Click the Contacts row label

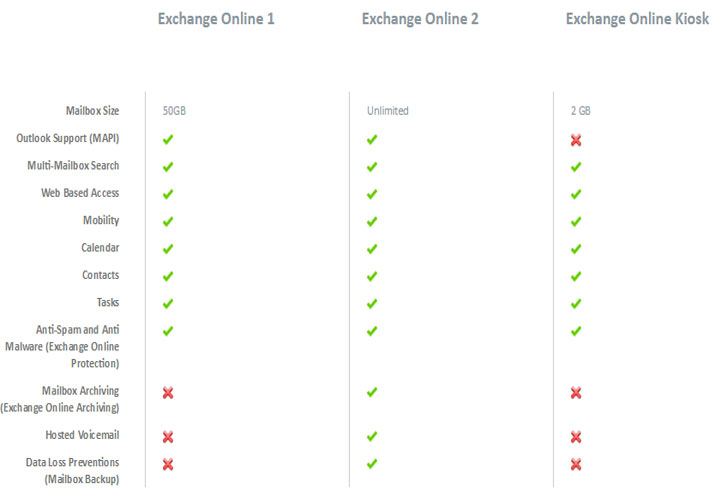(x=100, y=275)
